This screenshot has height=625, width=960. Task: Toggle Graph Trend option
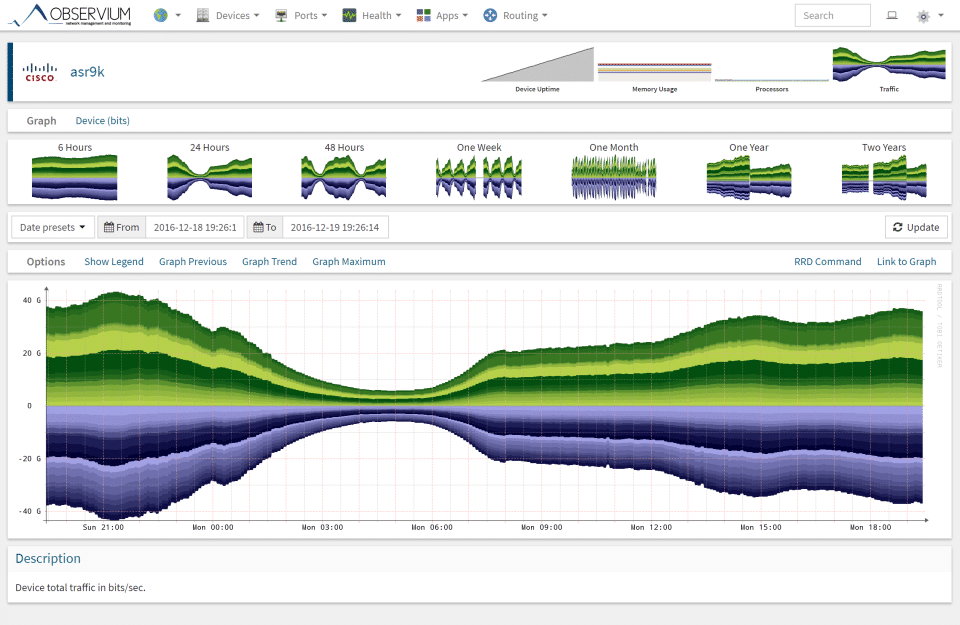[x=269, y=261]
